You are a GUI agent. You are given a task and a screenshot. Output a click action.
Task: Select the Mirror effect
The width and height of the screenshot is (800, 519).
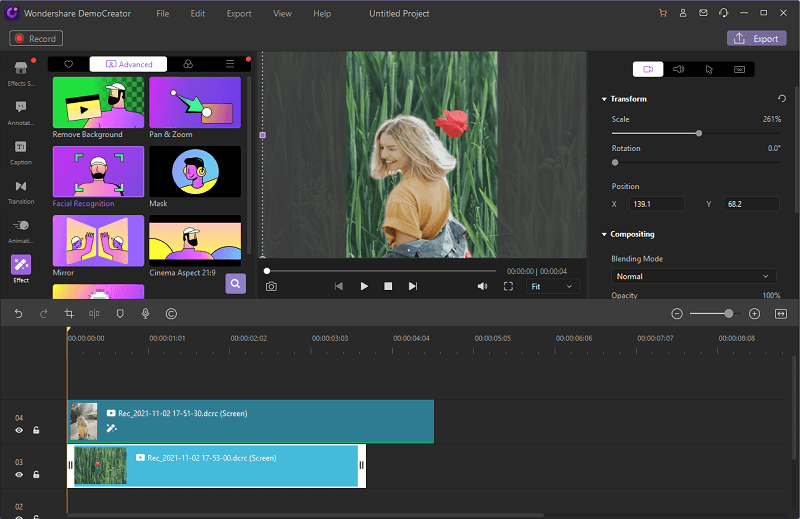[x=98, y=246]
